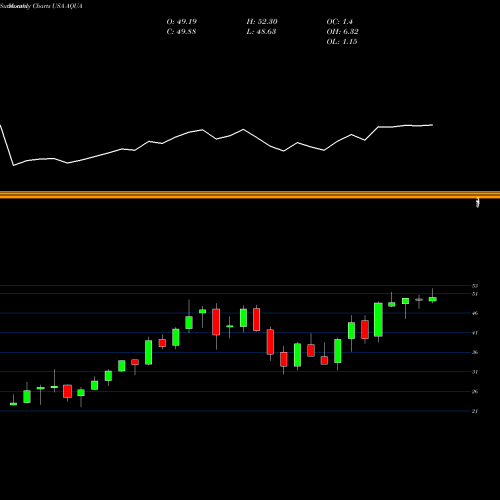Viewport: 500px width, 500px height.
Task: Click the OC: 1.4 reading
Action: 339,22
